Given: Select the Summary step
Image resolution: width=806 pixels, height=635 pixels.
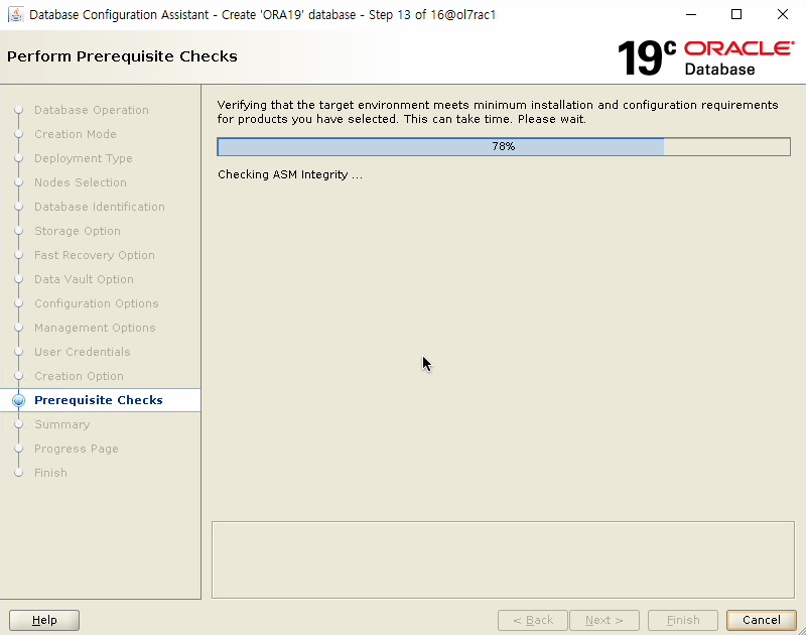Looking at the screenshot, I should coord(62,424).
